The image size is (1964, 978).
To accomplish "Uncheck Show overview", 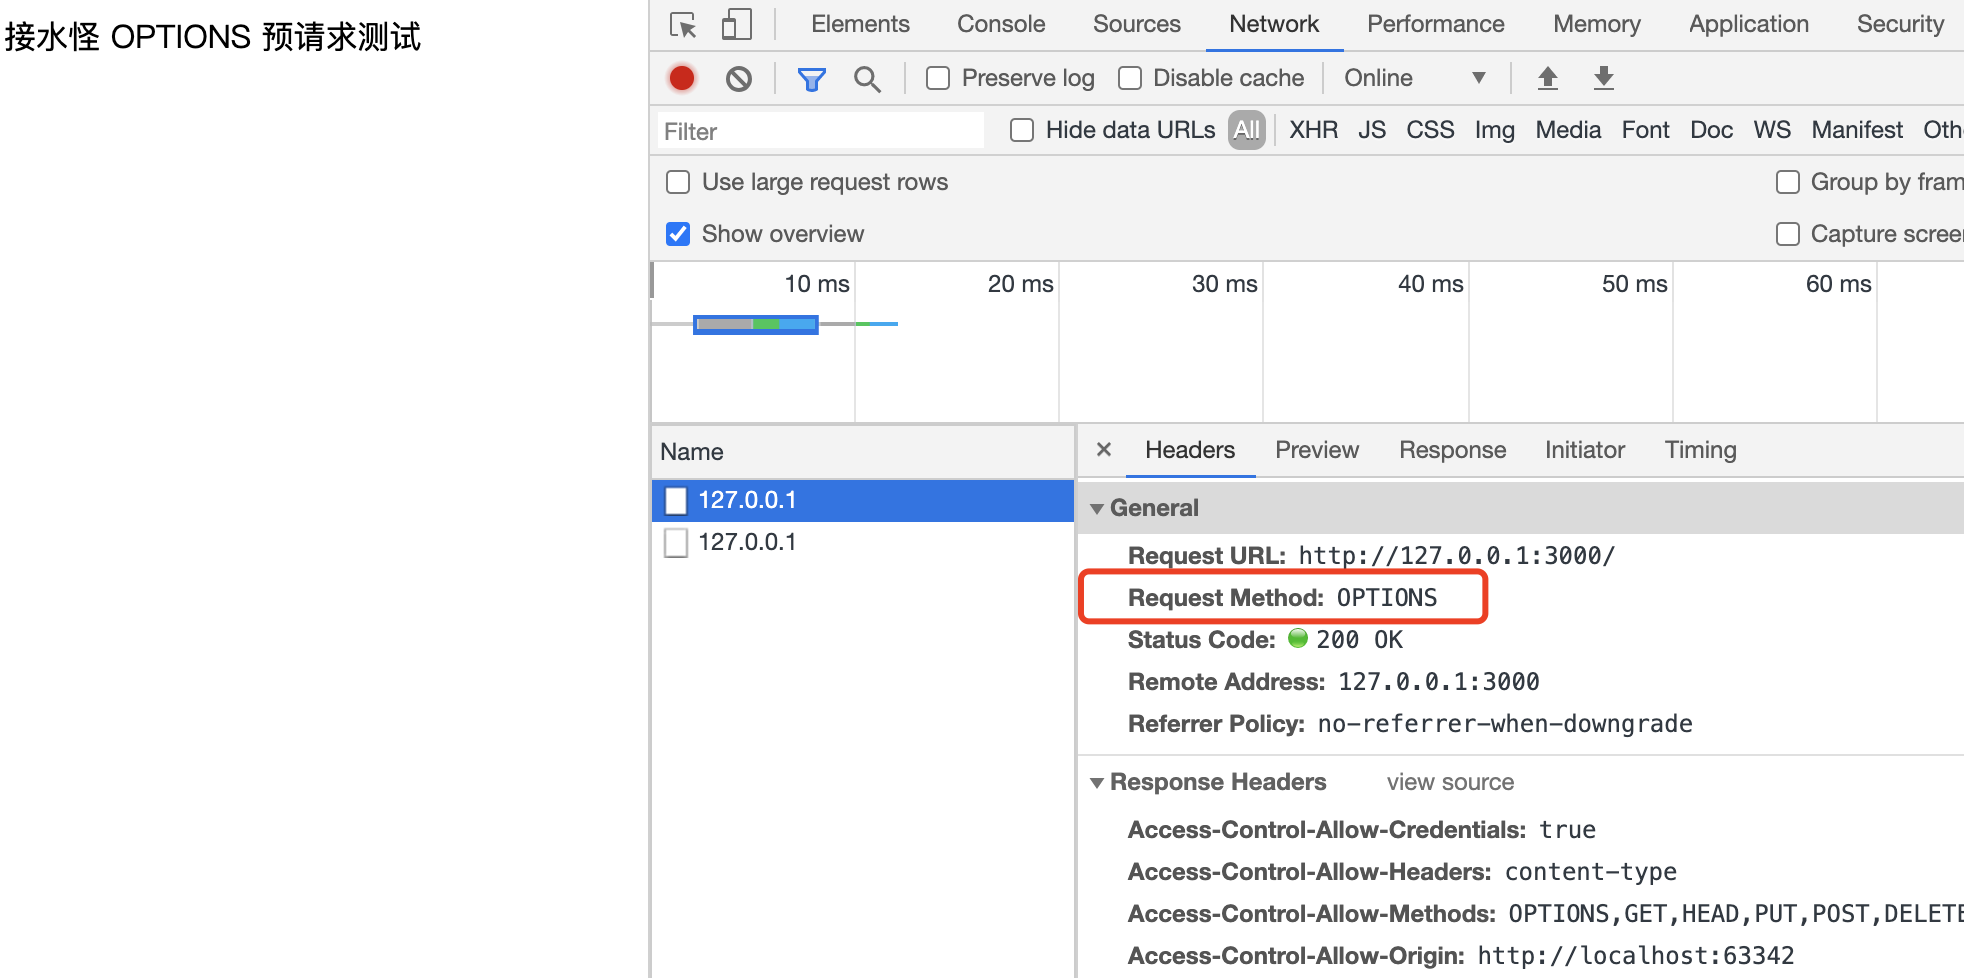I will pos(678,233).
